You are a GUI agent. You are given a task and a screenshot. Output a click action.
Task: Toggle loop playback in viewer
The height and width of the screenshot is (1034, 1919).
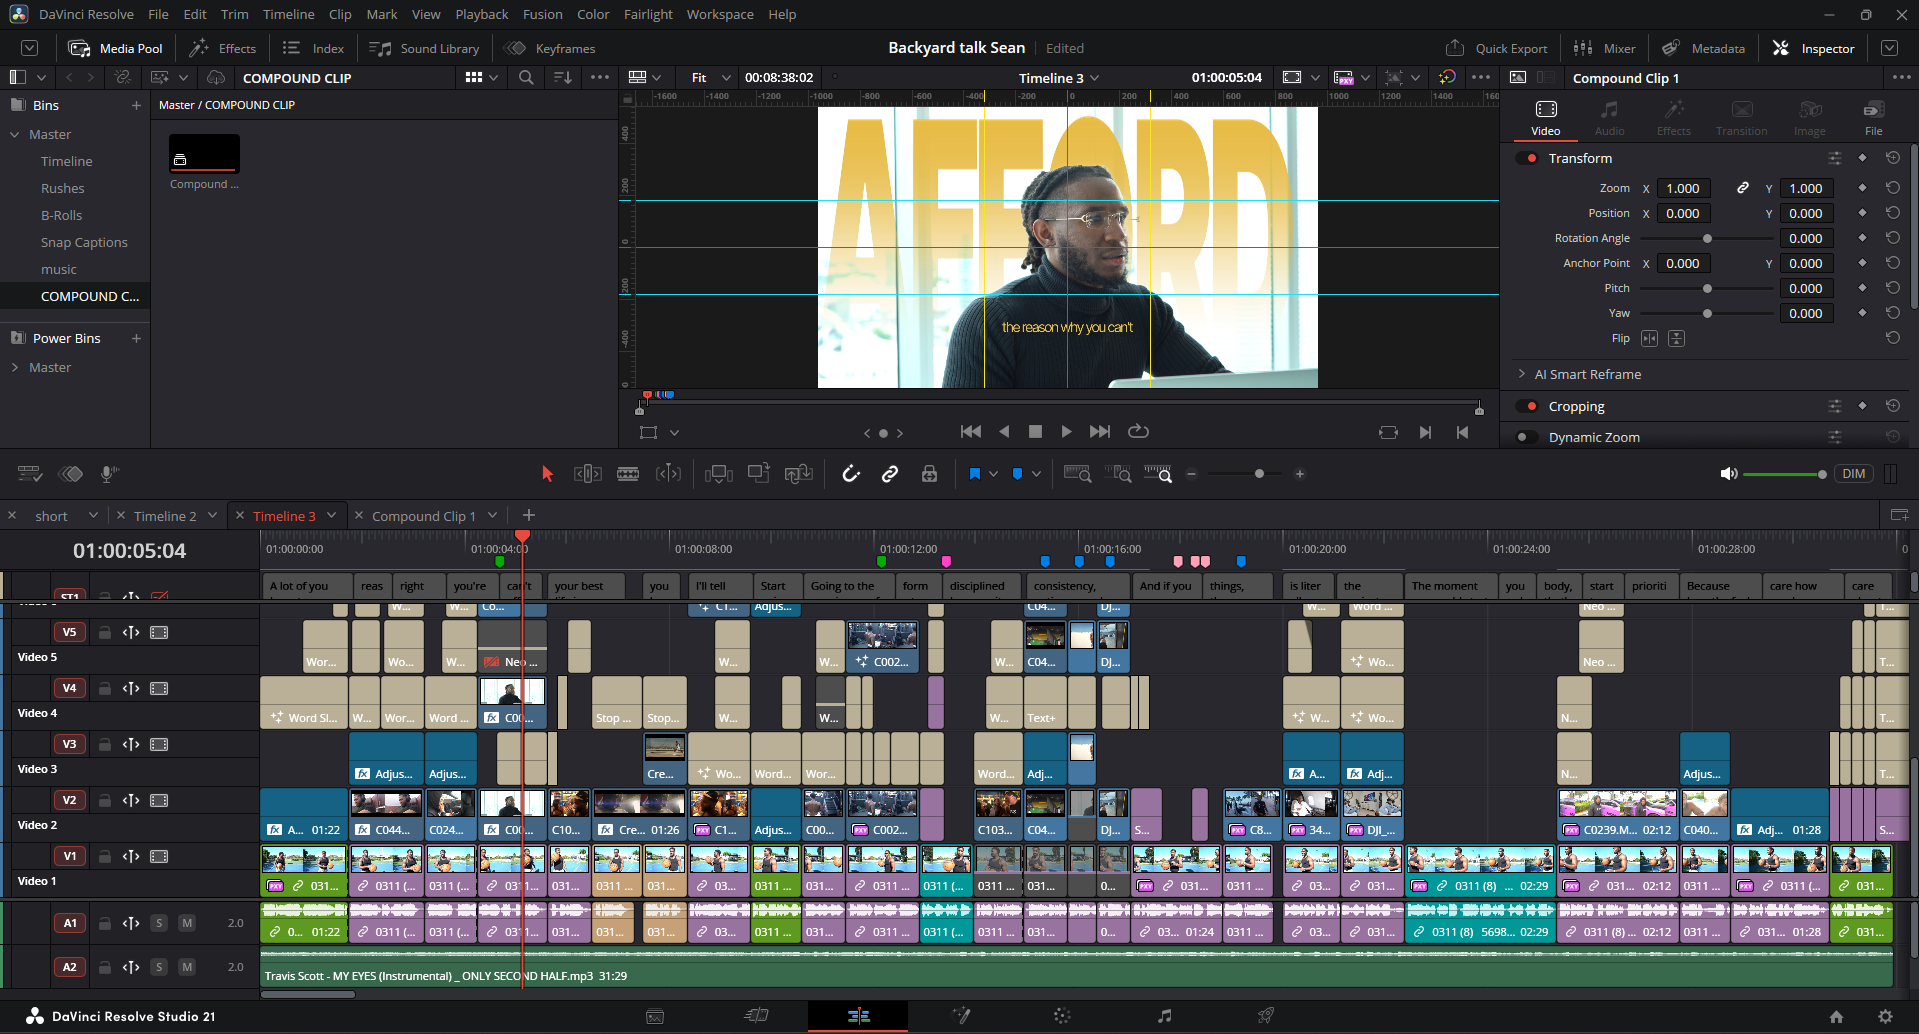(1138, 431)
